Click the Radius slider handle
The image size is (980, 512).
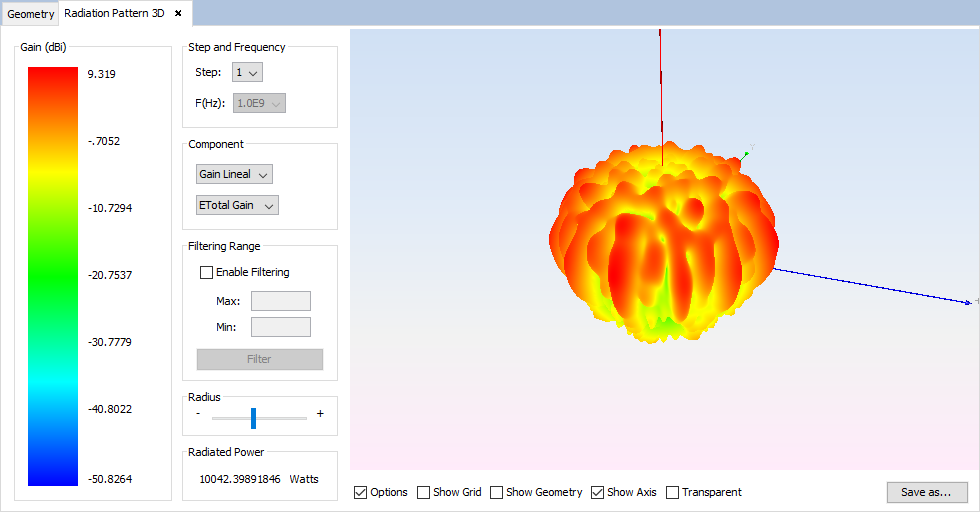(x=254, y=417)
